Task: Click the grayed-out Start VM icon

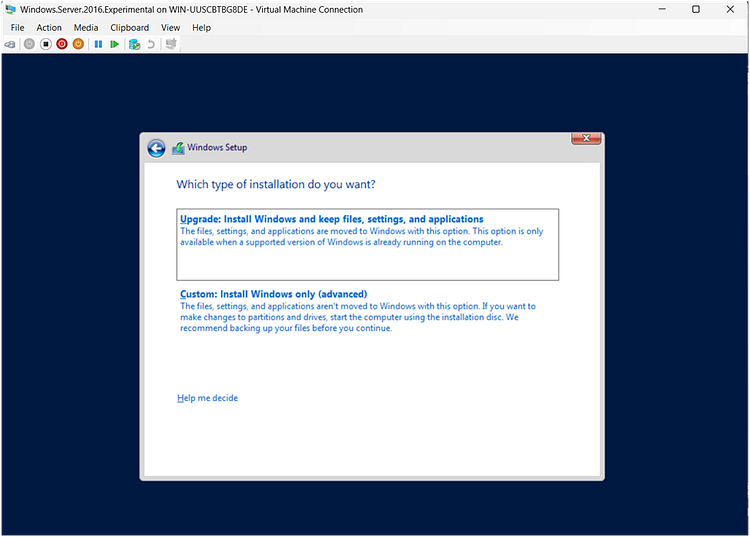Action: pyautogui.click(x=29, y=44)
